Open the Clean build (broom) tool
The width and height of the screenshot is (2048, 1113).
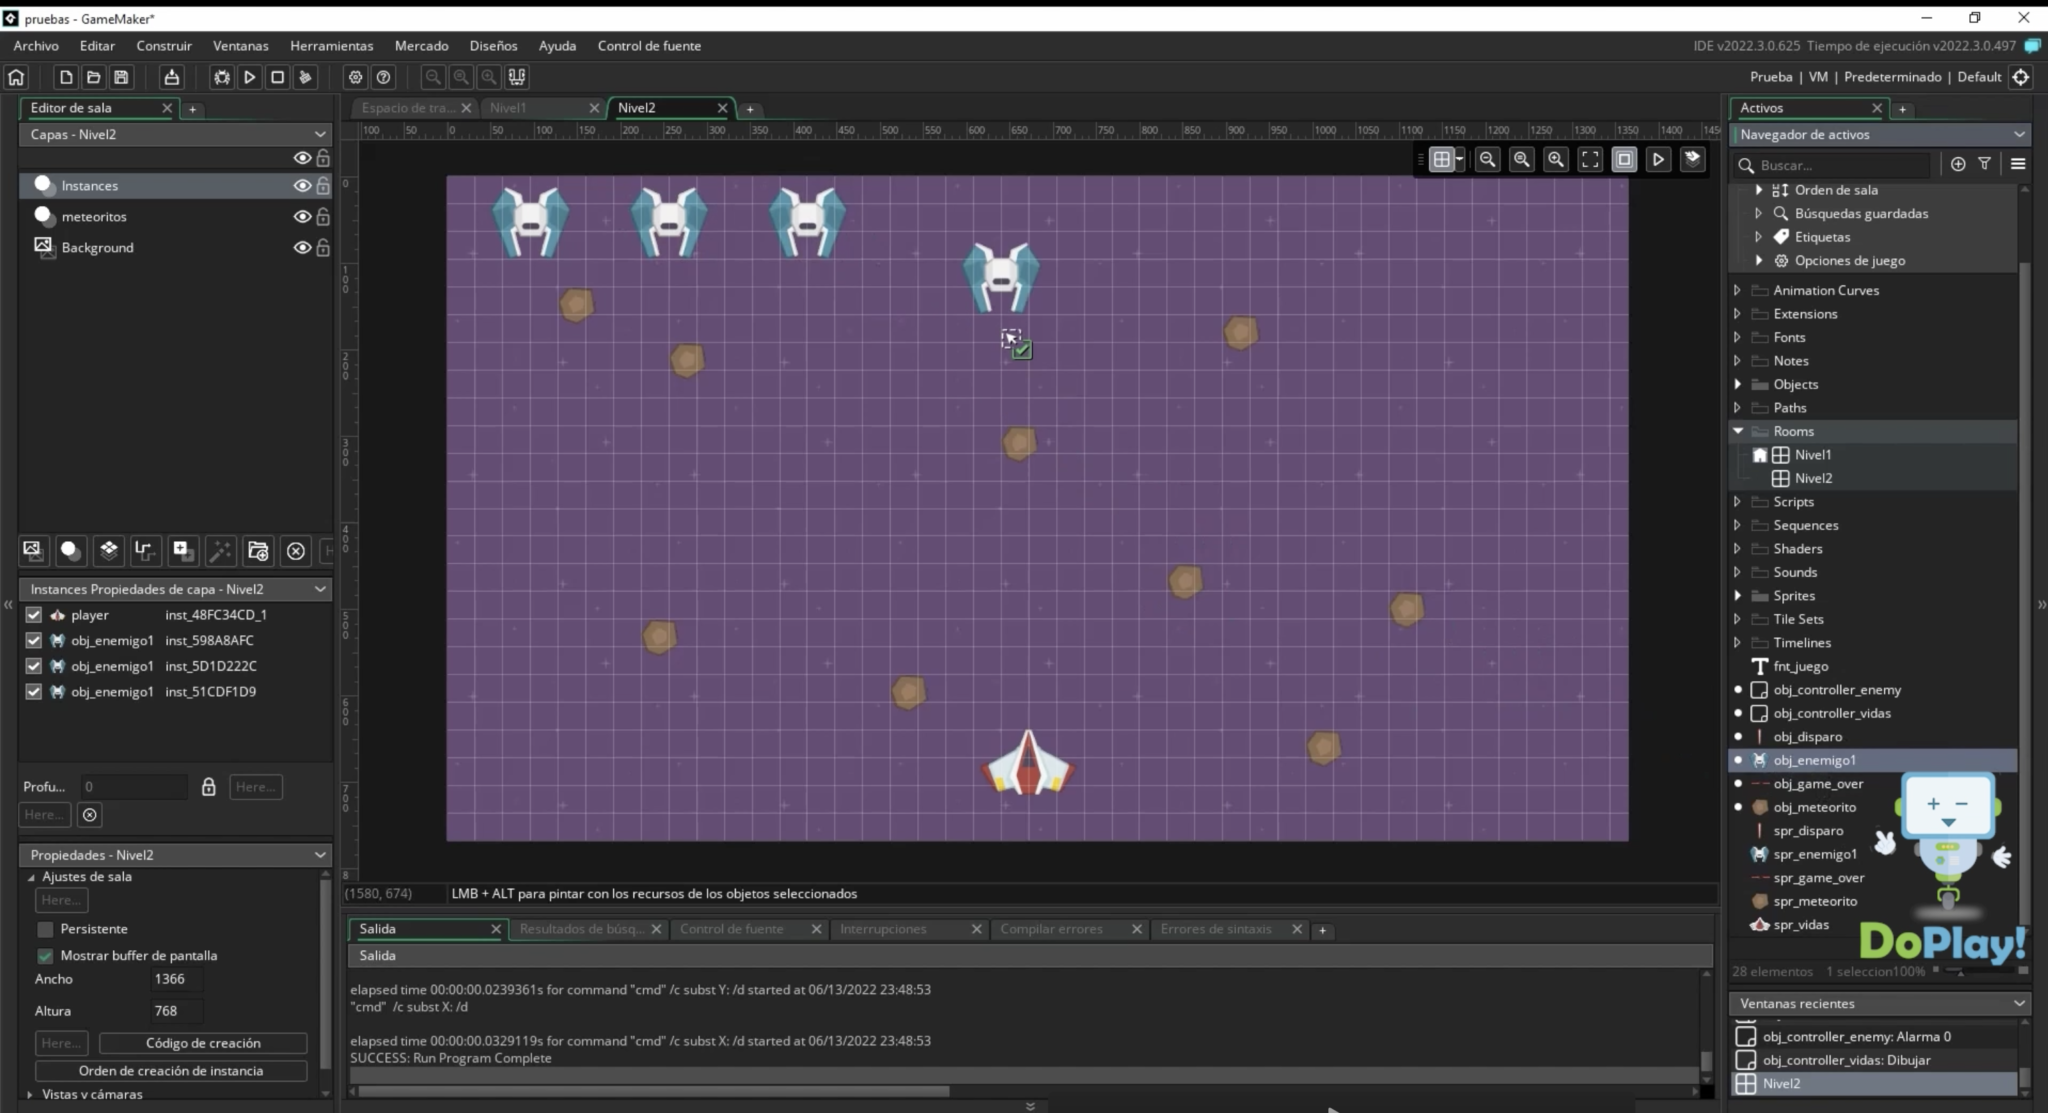306,76
